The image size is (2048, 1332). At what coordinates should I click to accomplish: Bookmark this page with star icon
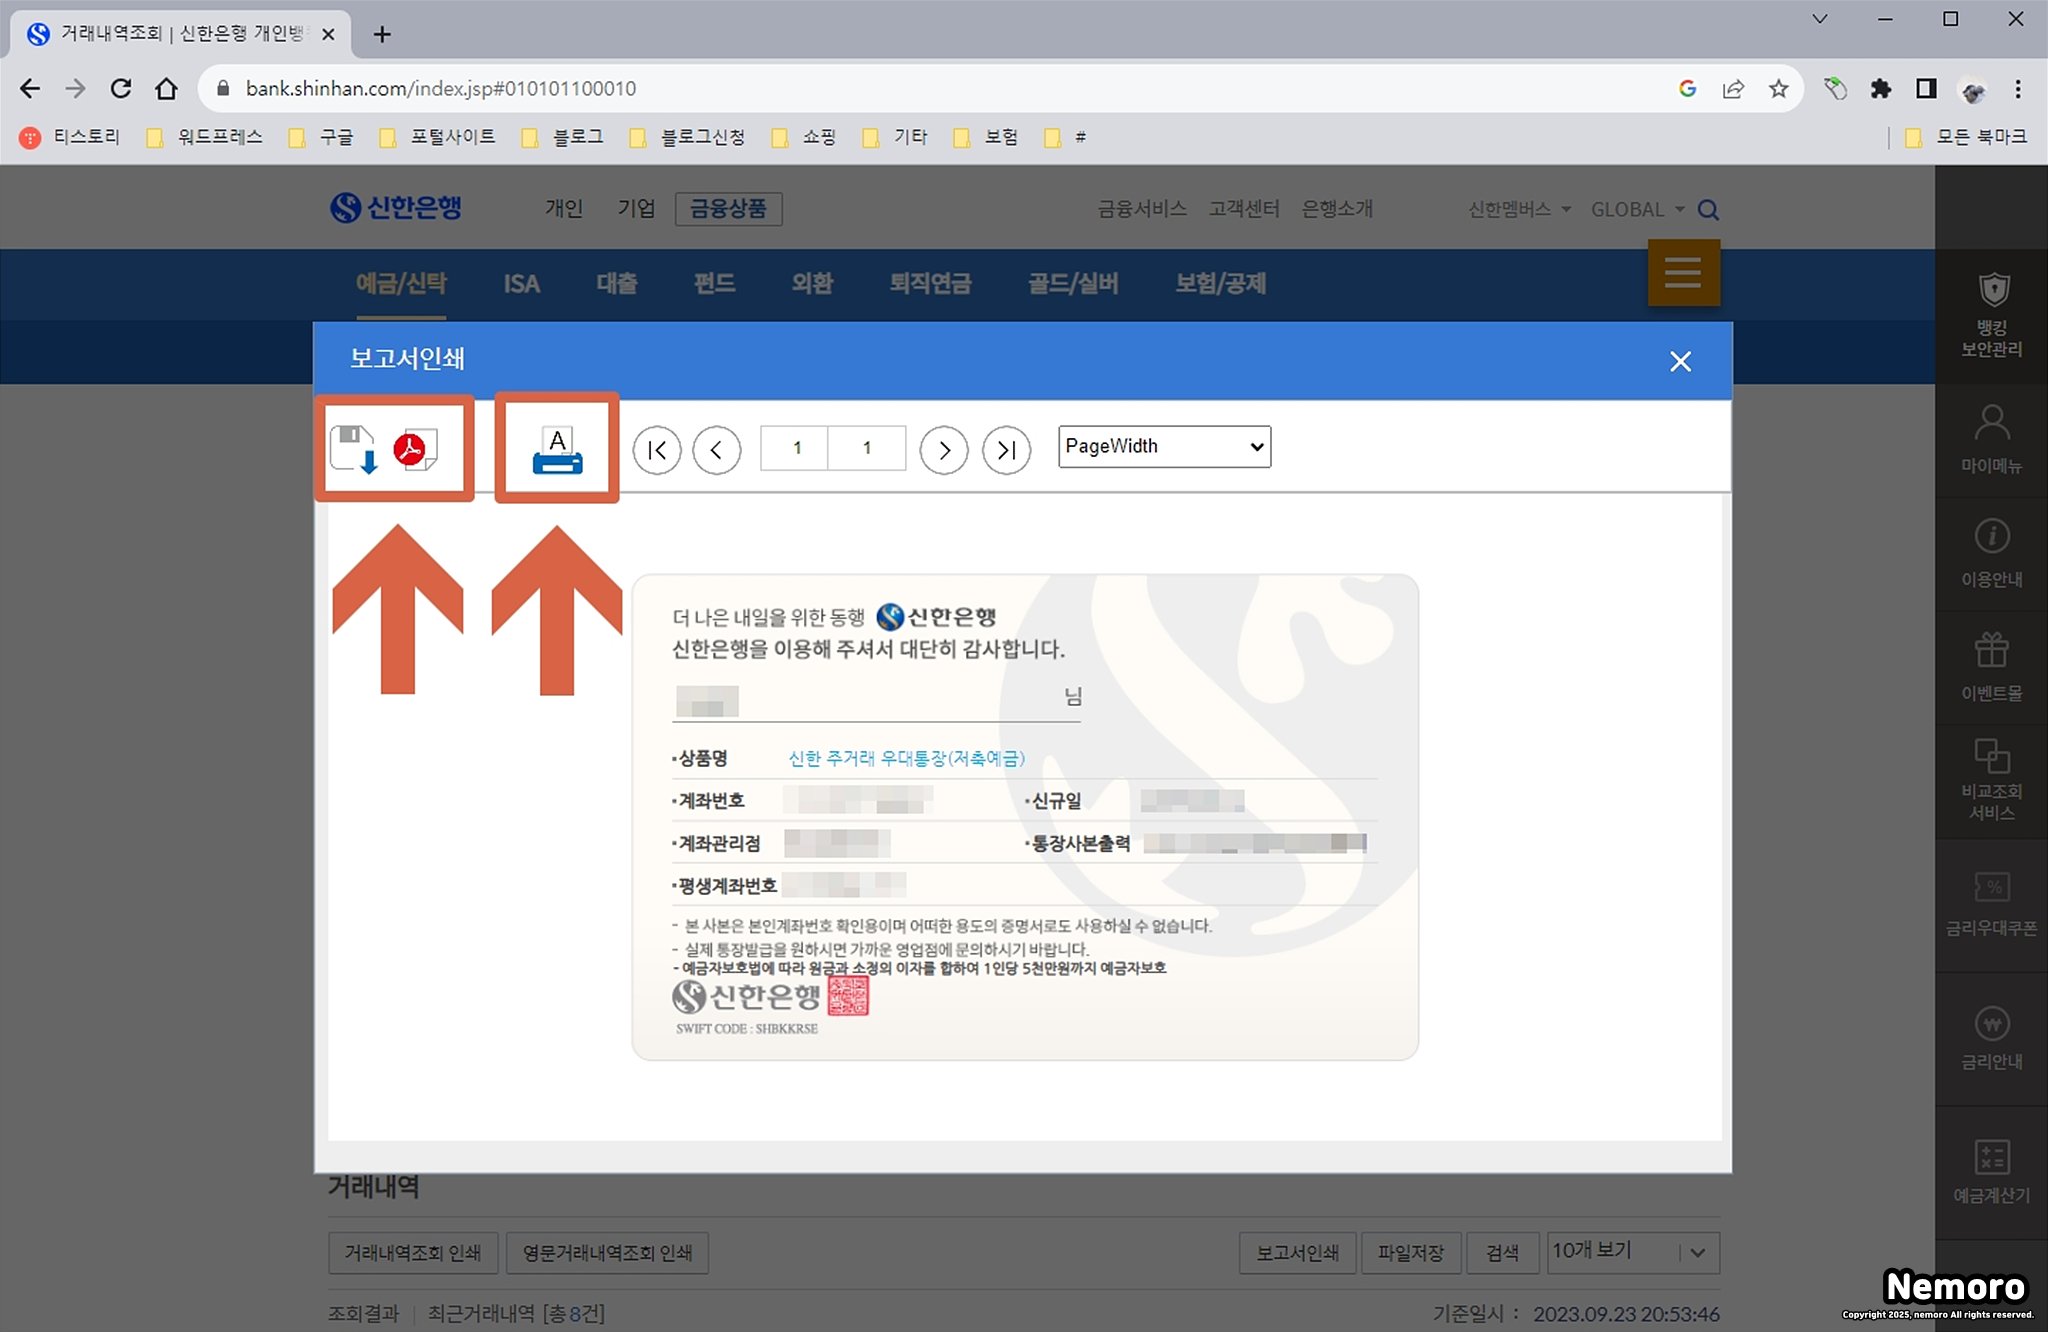pyautogui.click(x=1778, y=89)
